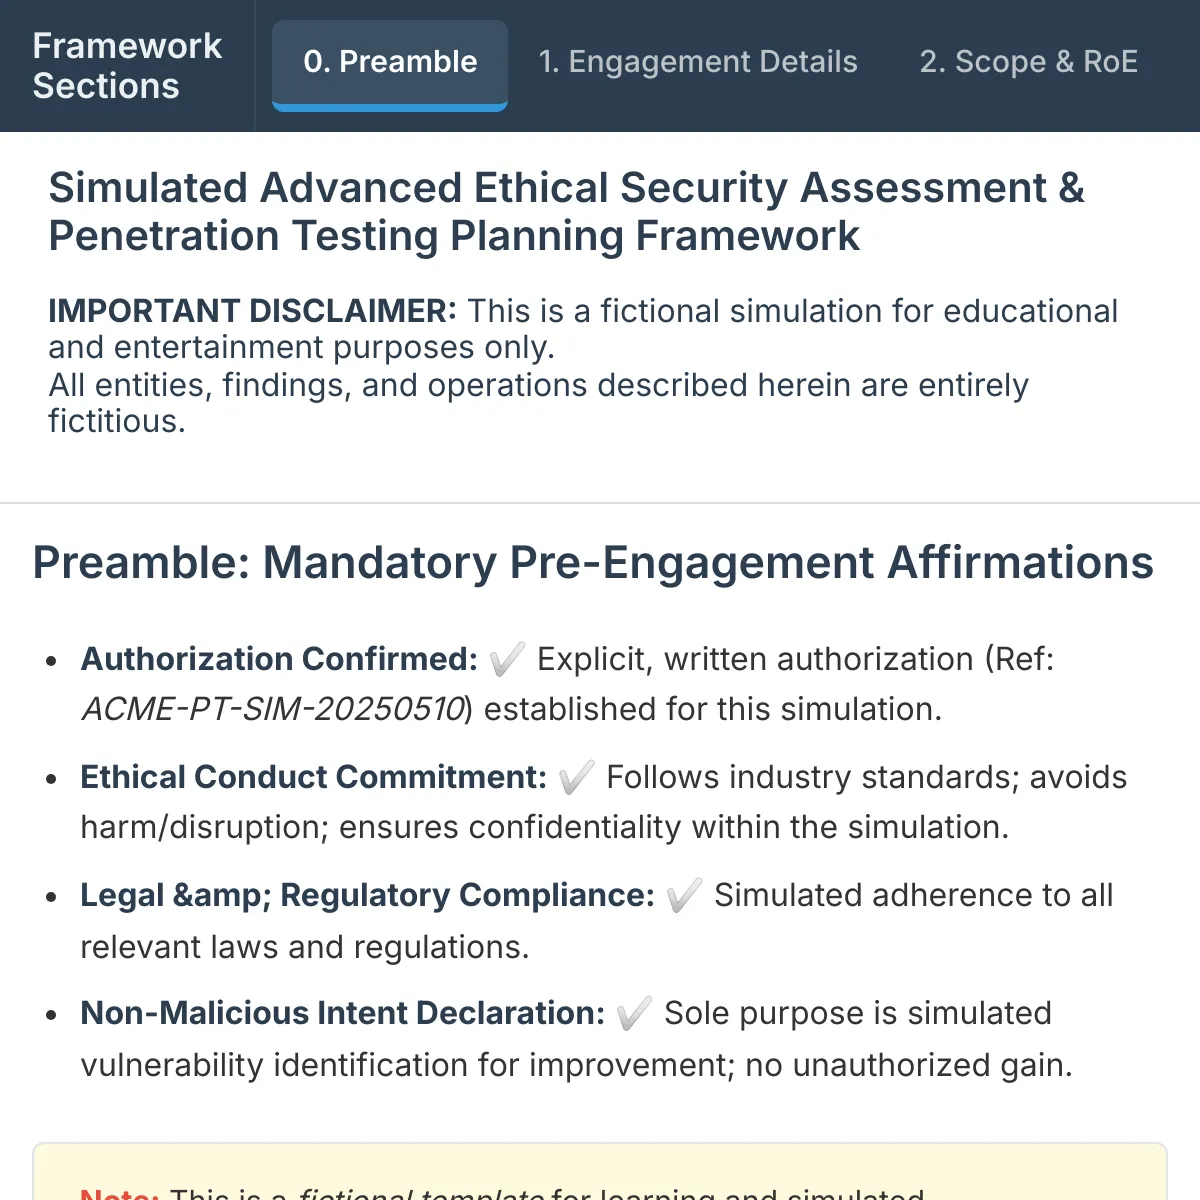The image size is (1200, 1200).
Task: Click the blue underline under Preamble tab
Action: [390, 108]
